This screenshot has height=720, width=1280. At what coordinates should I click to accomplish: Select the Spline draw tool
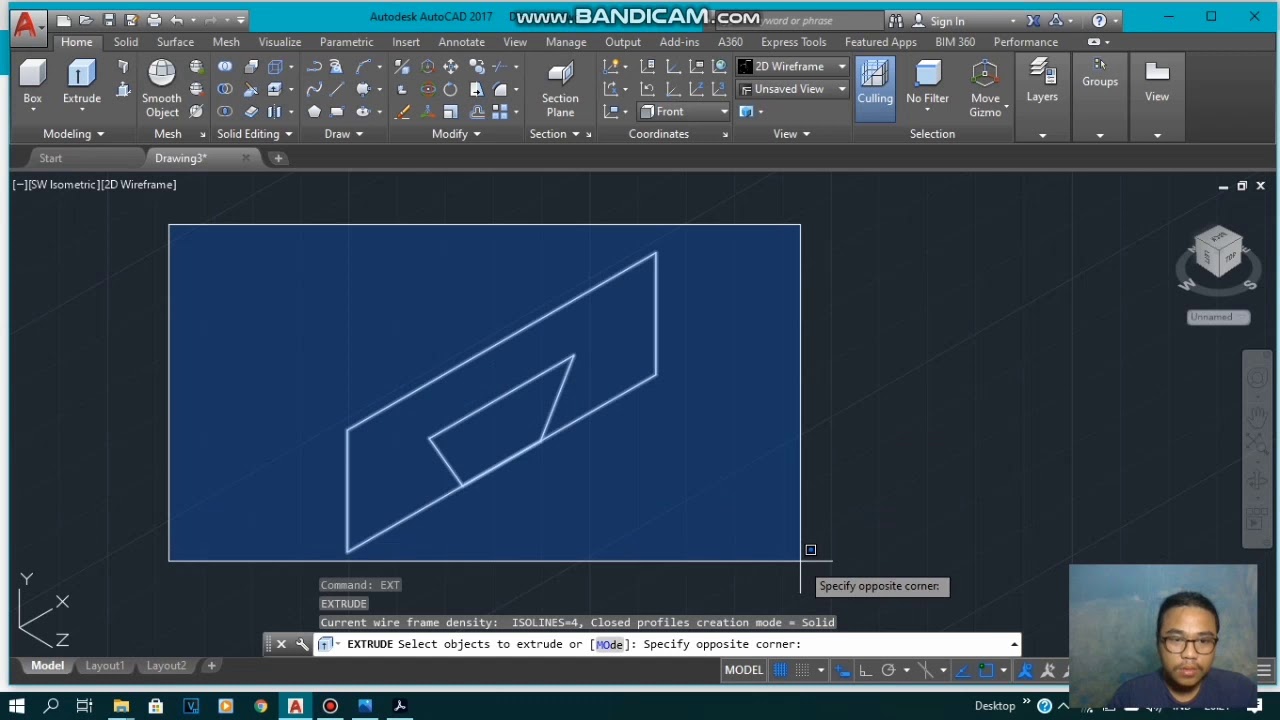click(x=314, y=89)
